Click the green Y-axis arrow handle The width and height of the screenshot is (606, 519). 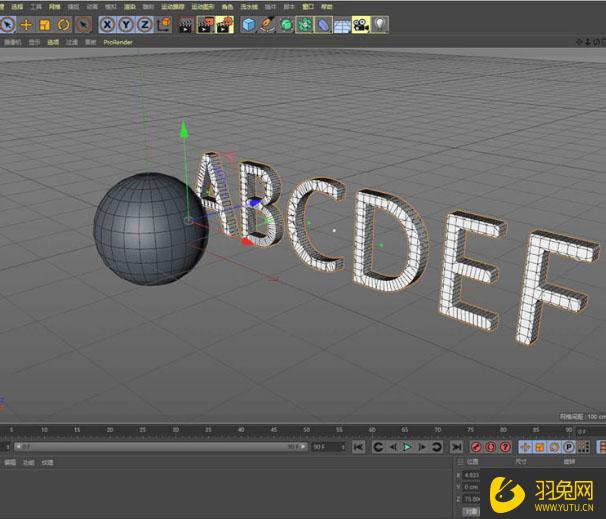[x=184, y=129]
